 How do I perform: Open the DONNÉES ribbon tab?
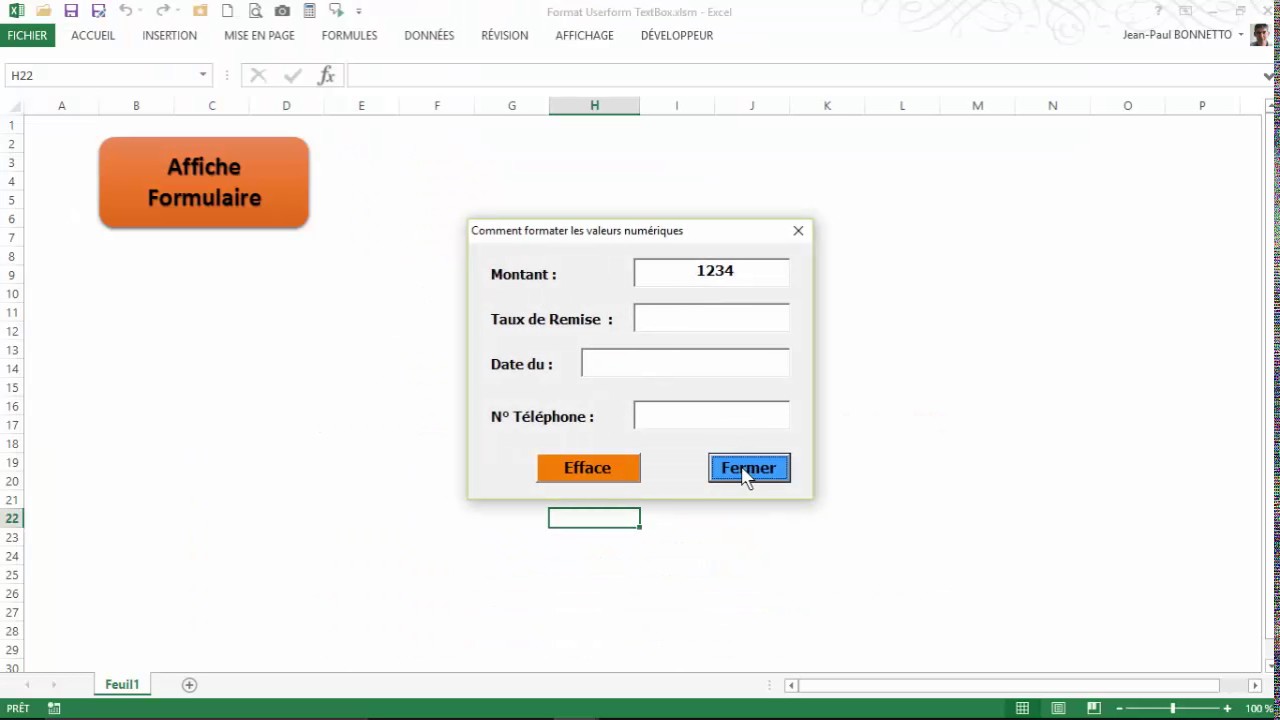point(429,35)
